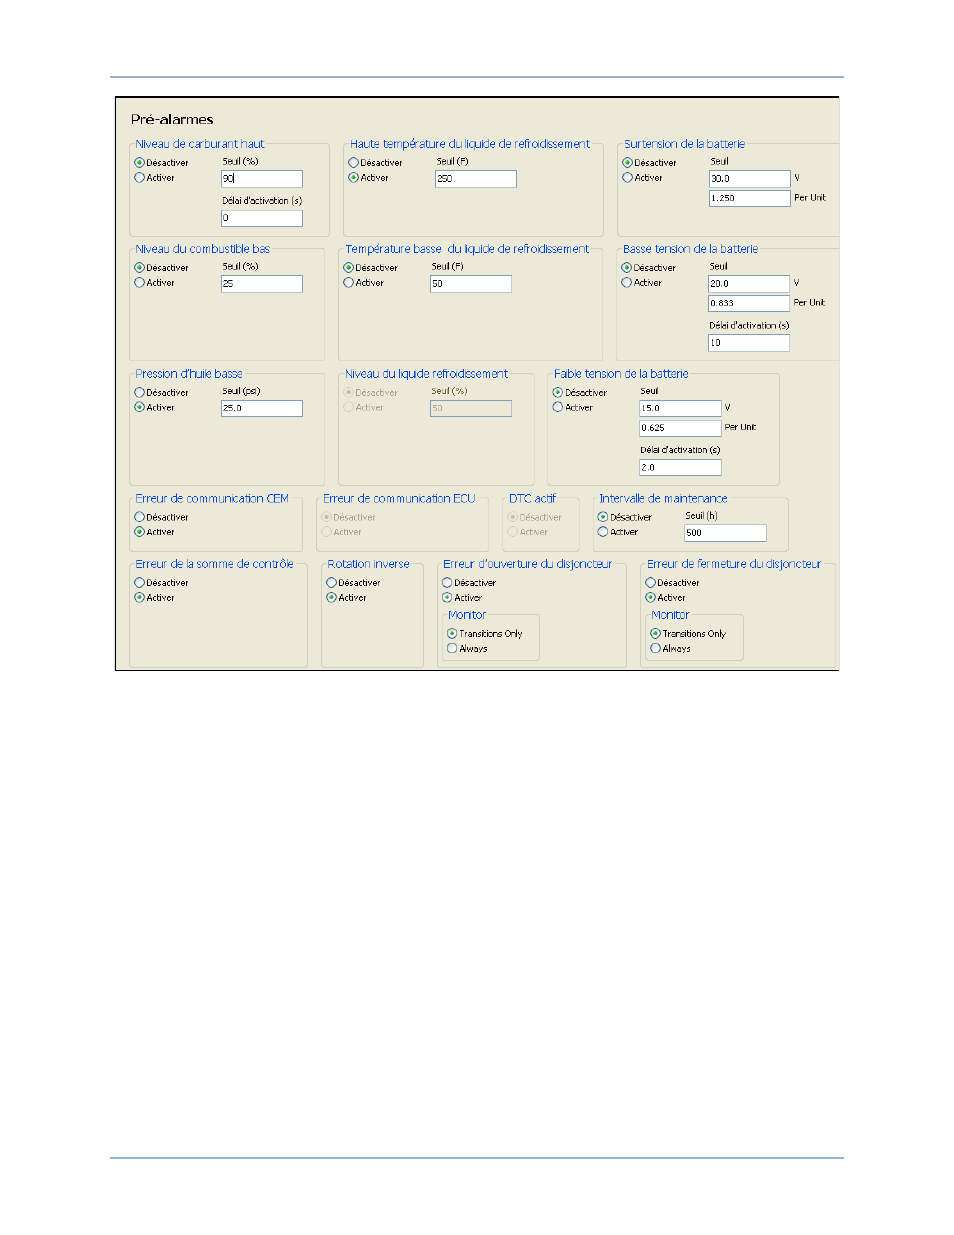Select Désactiver for Surtension de la batterie
Image resolution: width=954 pixels, height=1235 pixels.
click(x=627, y=163)
